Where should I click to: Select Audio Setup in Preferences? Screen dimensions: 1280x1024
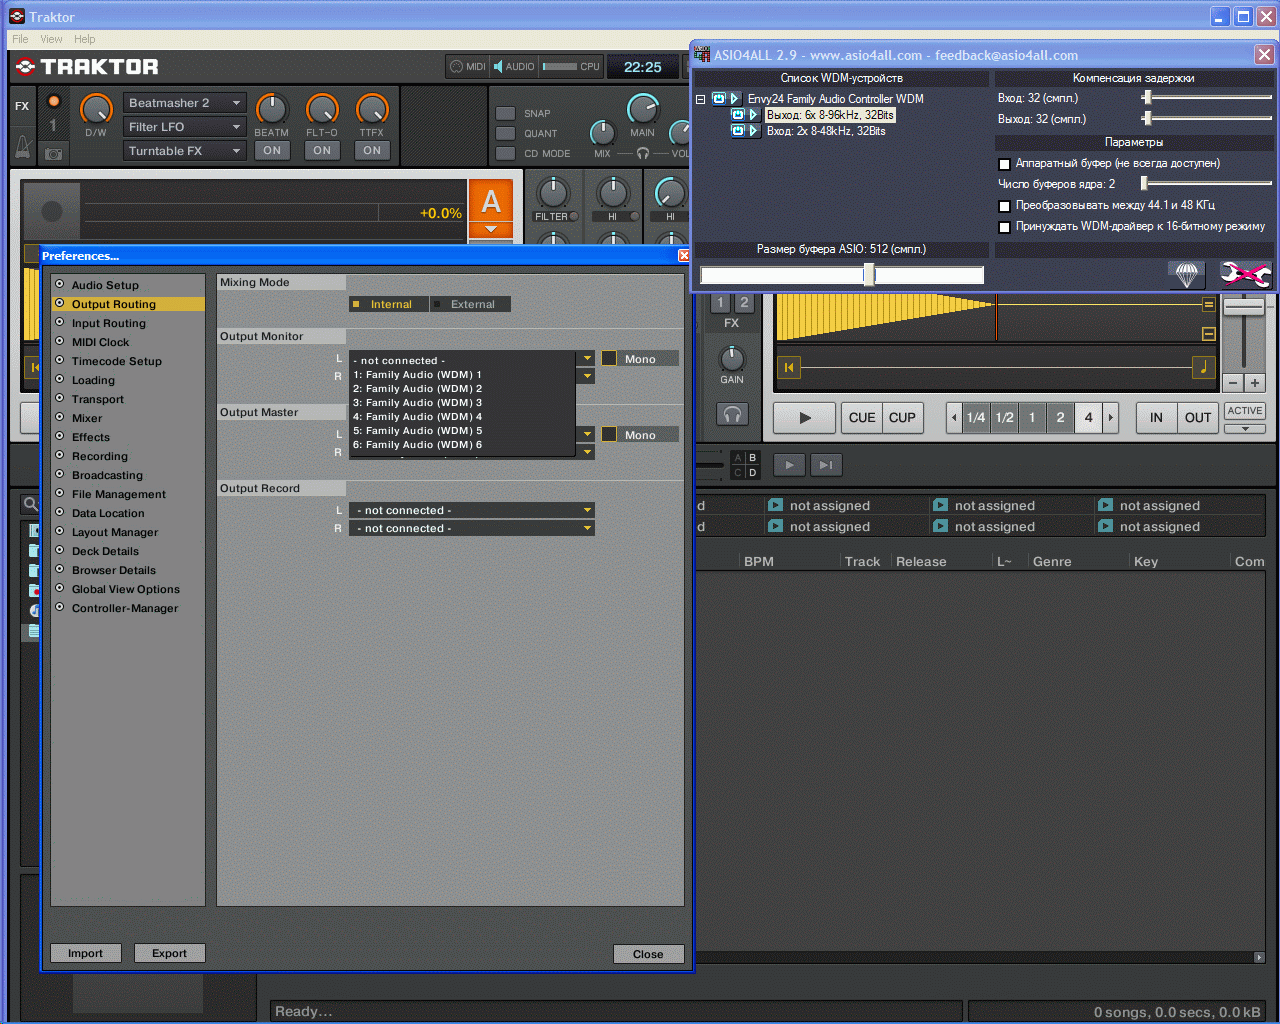tap(105, 285)
